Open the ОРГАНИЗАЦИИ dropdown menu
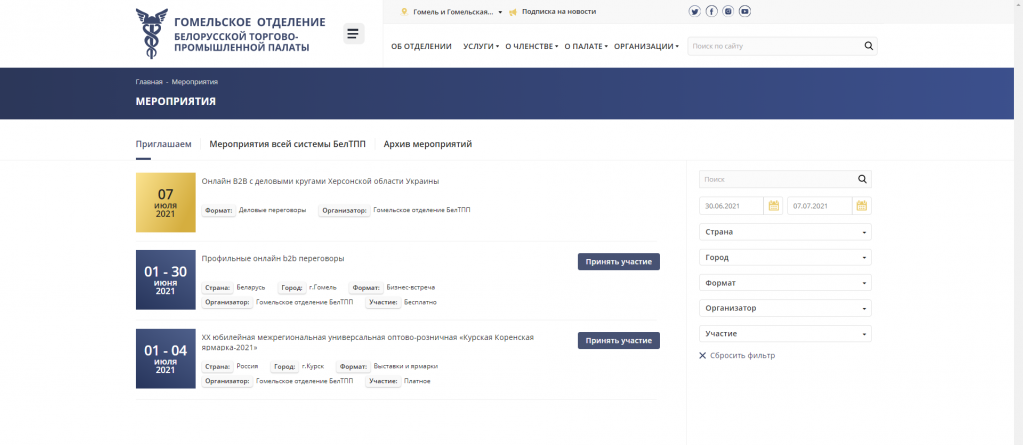This screenshot has width=1023, height=445. pyautogui.click(x=647, y=46)
